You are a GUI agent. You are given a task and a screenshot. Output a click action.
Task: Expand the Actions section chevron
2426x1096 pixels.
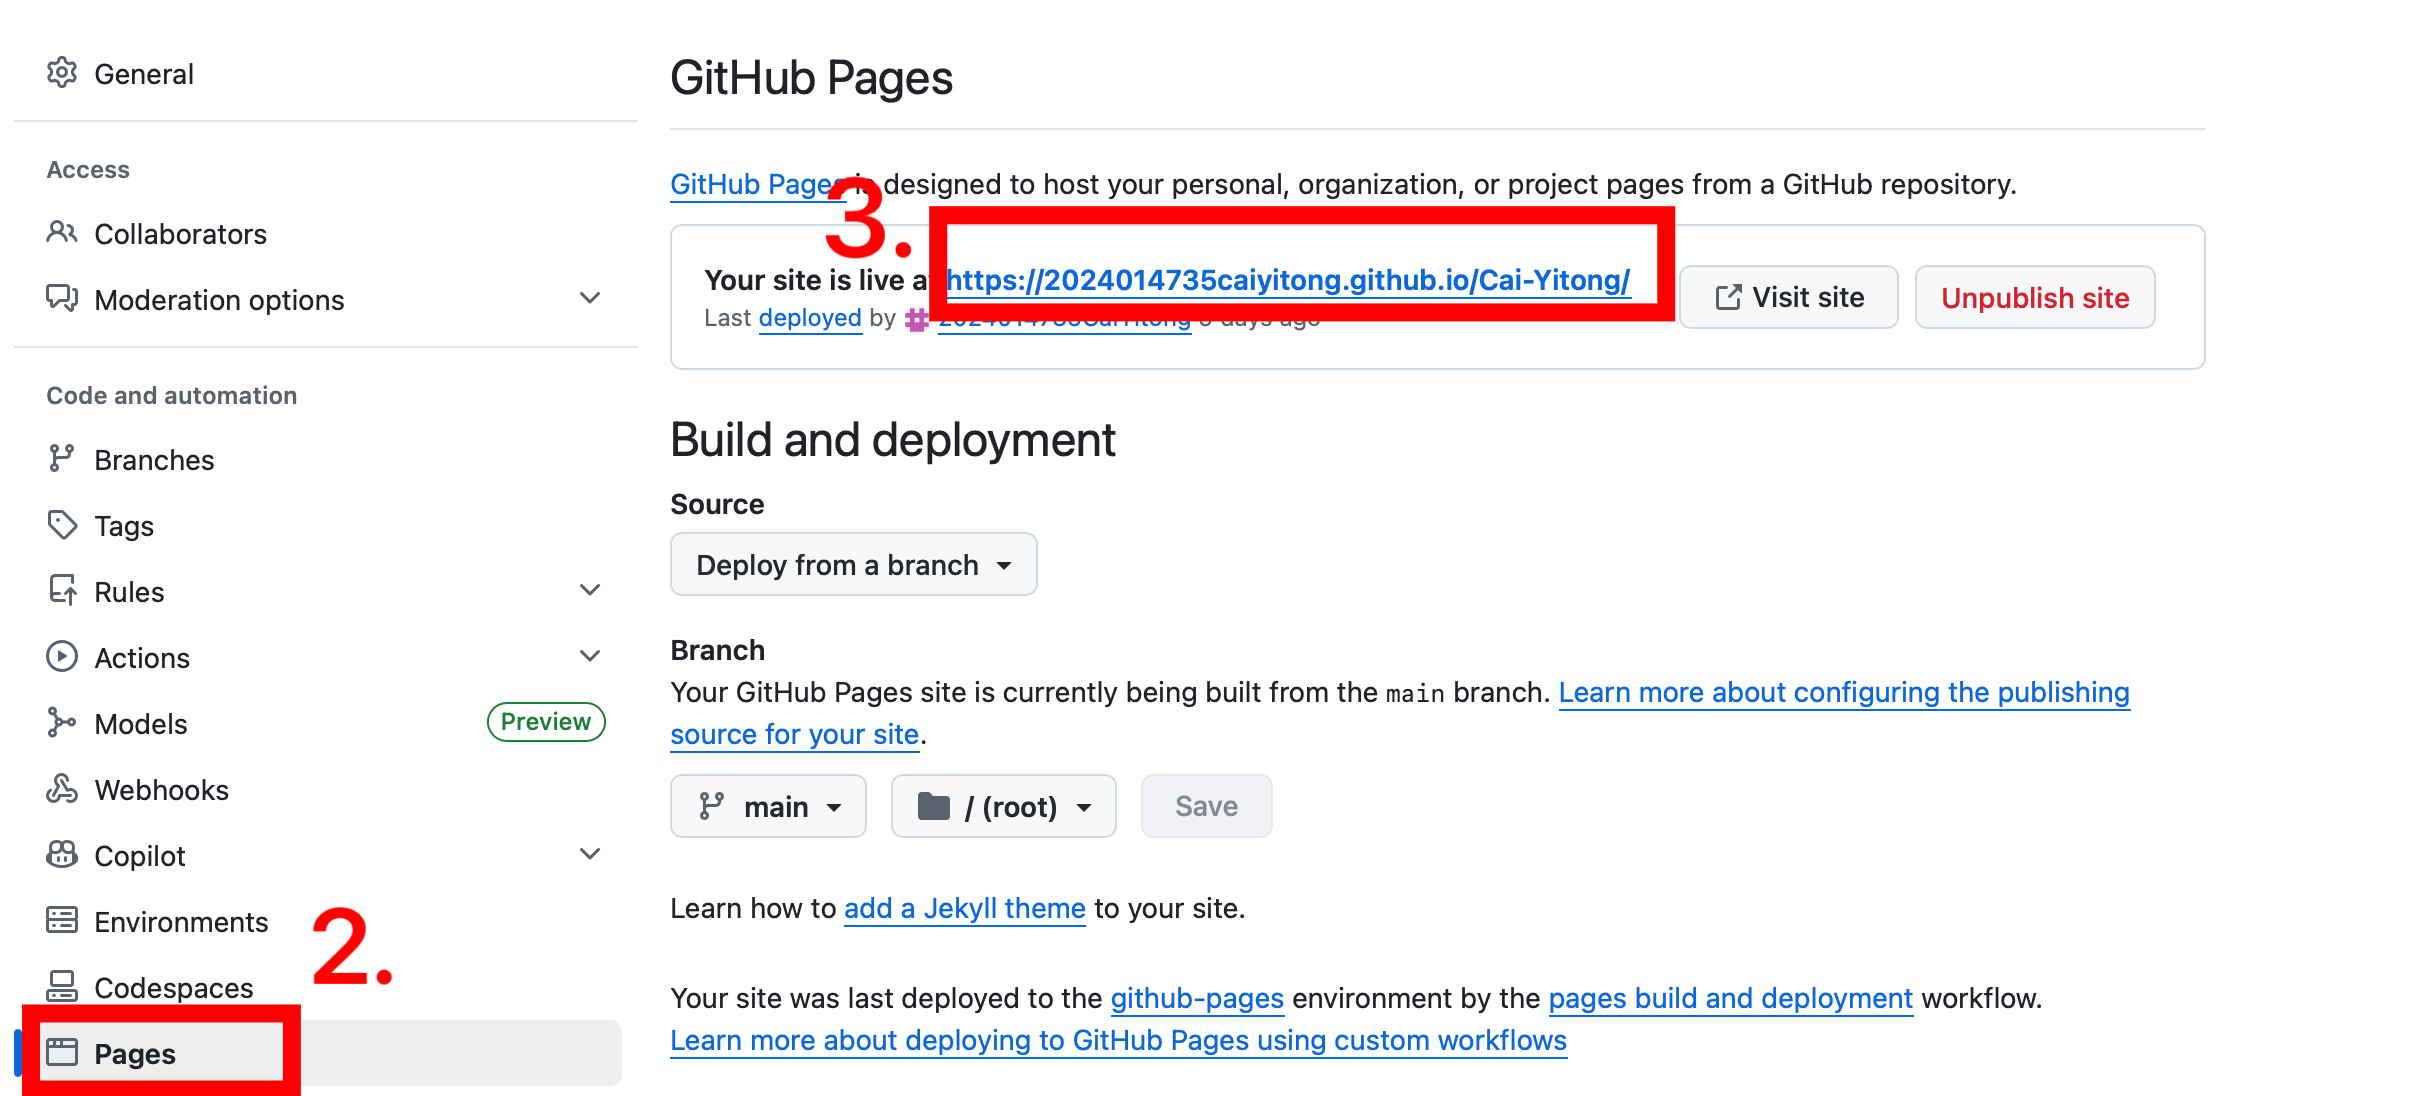pos(590,657)
